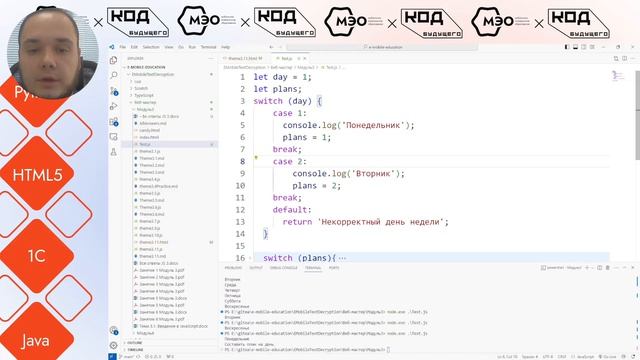
Task: Open the Run and Debug view
Action: pos(113,106)
